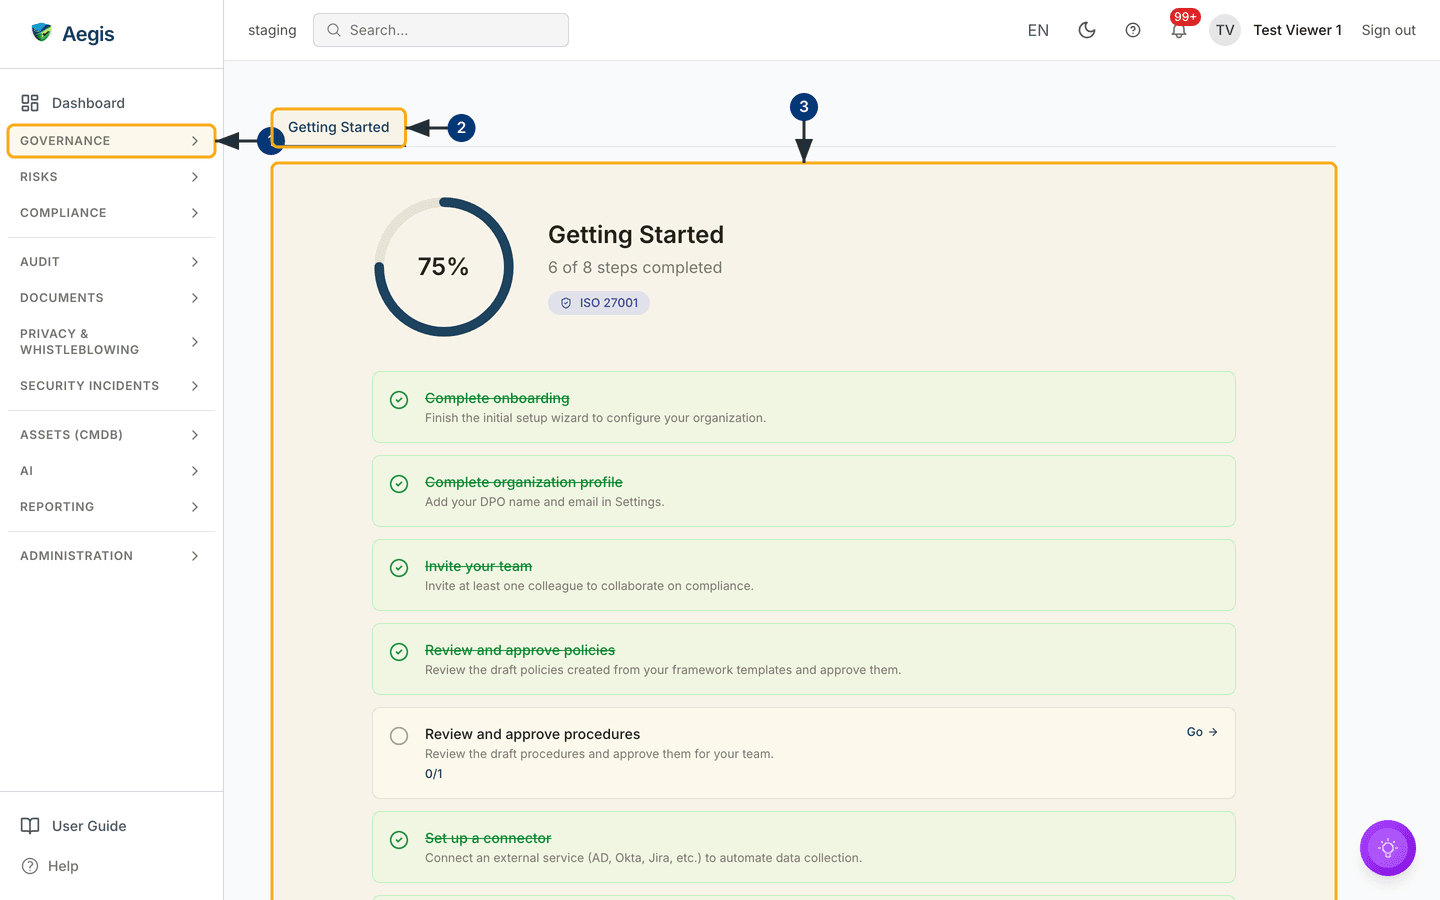The image size is (1440, 900).
Task: Click the Invite your team title
Action: pos(478,566)
